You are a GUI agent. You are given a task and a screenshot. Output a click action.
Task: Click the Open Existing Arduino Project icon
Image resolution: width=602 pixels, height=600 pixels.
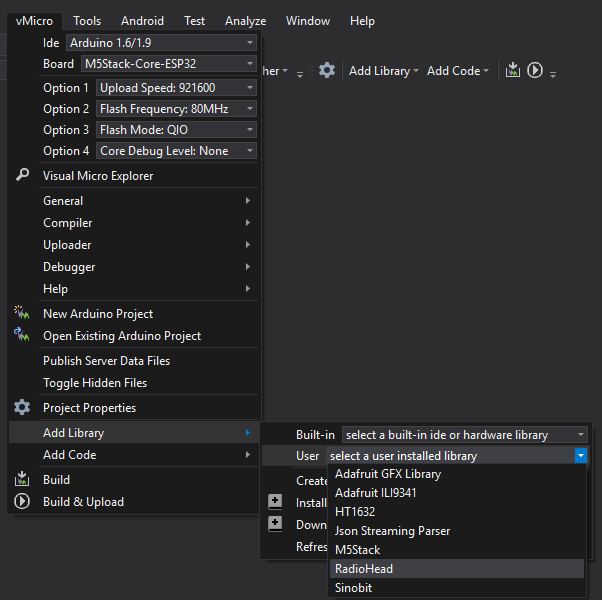pyautogui.click(x=22, y=335)
